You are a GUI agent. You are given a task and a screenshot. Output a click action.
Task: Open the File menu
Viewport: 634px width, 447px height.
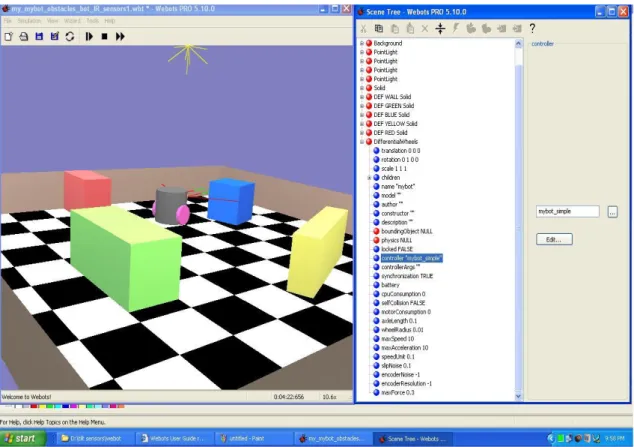click(x=8, y=21)
